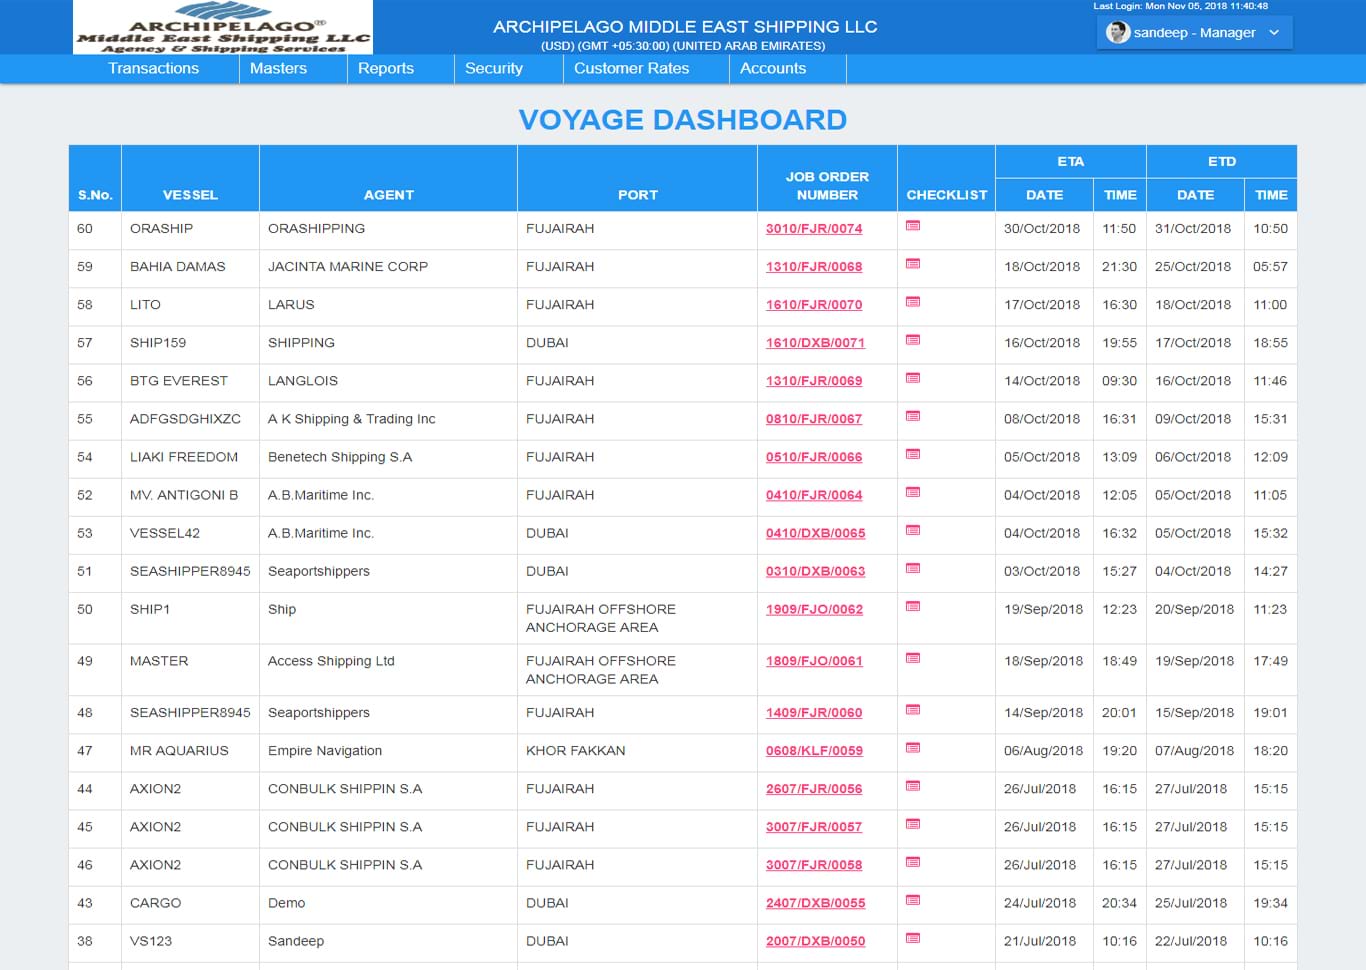The image size is (1366, 970).
Task: Expand the sandeep - Manager dropdown arrow
Action: 1274,33
